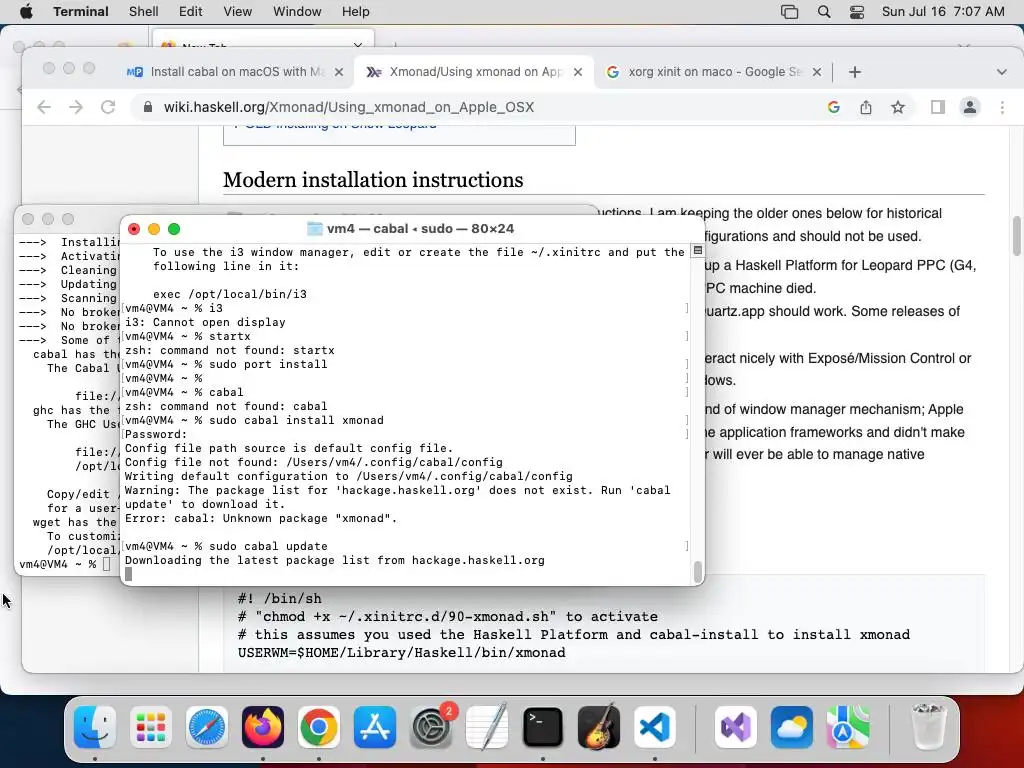Click the 'exec /opt/local/bin/i3' line
1024x768 pixels.
[230, 294]
